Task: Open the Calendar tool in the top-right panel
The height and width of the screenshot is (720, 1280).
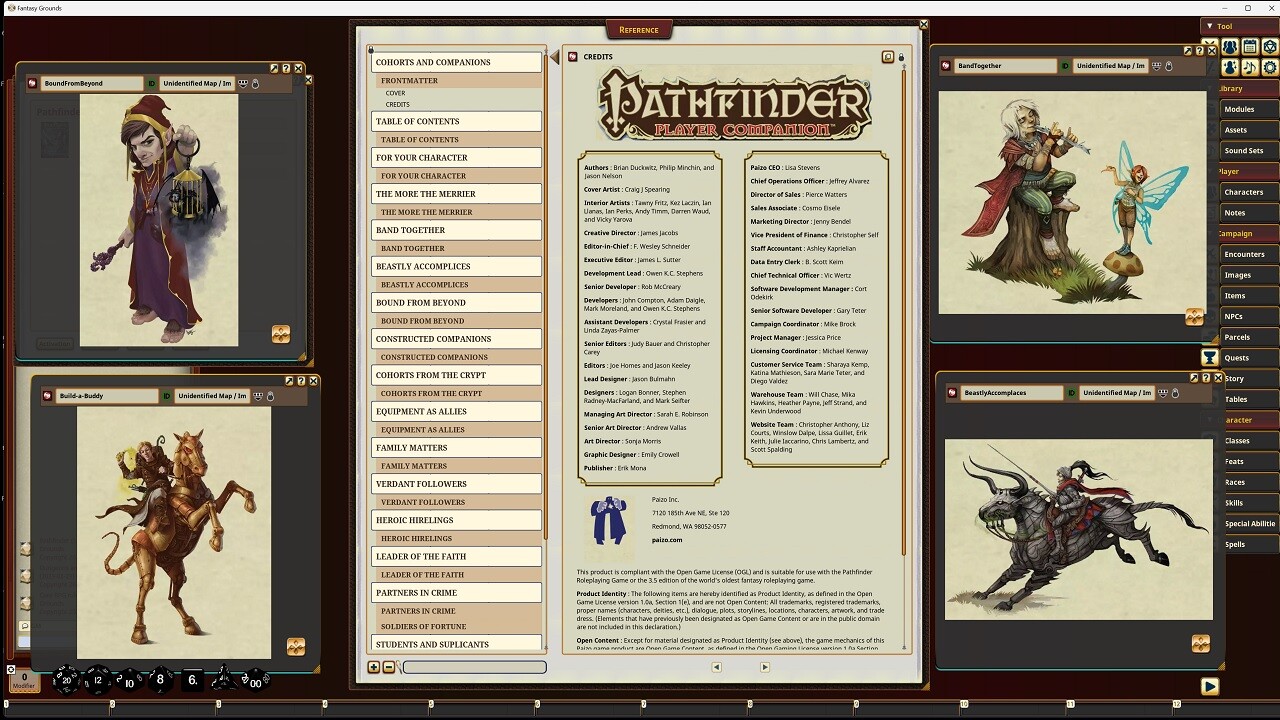Action: tap(1250, 47)
